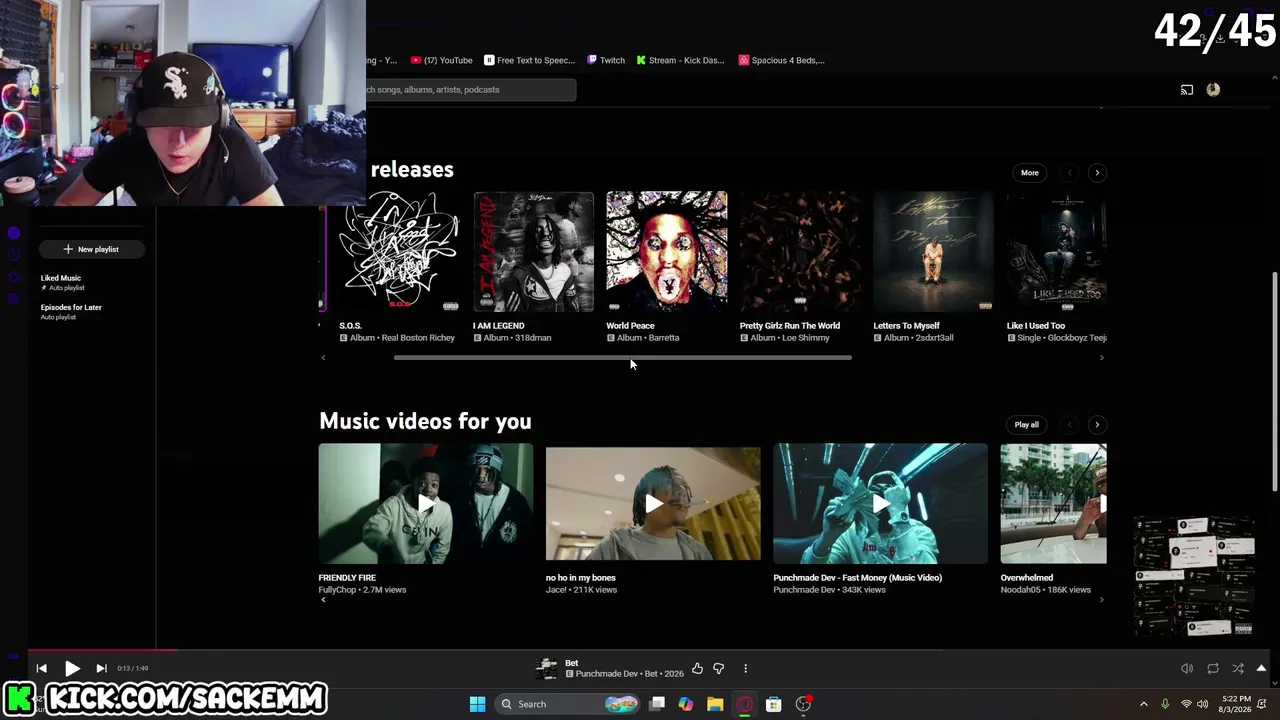1280x720 pixels.
Task: Click the World Peace title text
Action: coord(630,326)
